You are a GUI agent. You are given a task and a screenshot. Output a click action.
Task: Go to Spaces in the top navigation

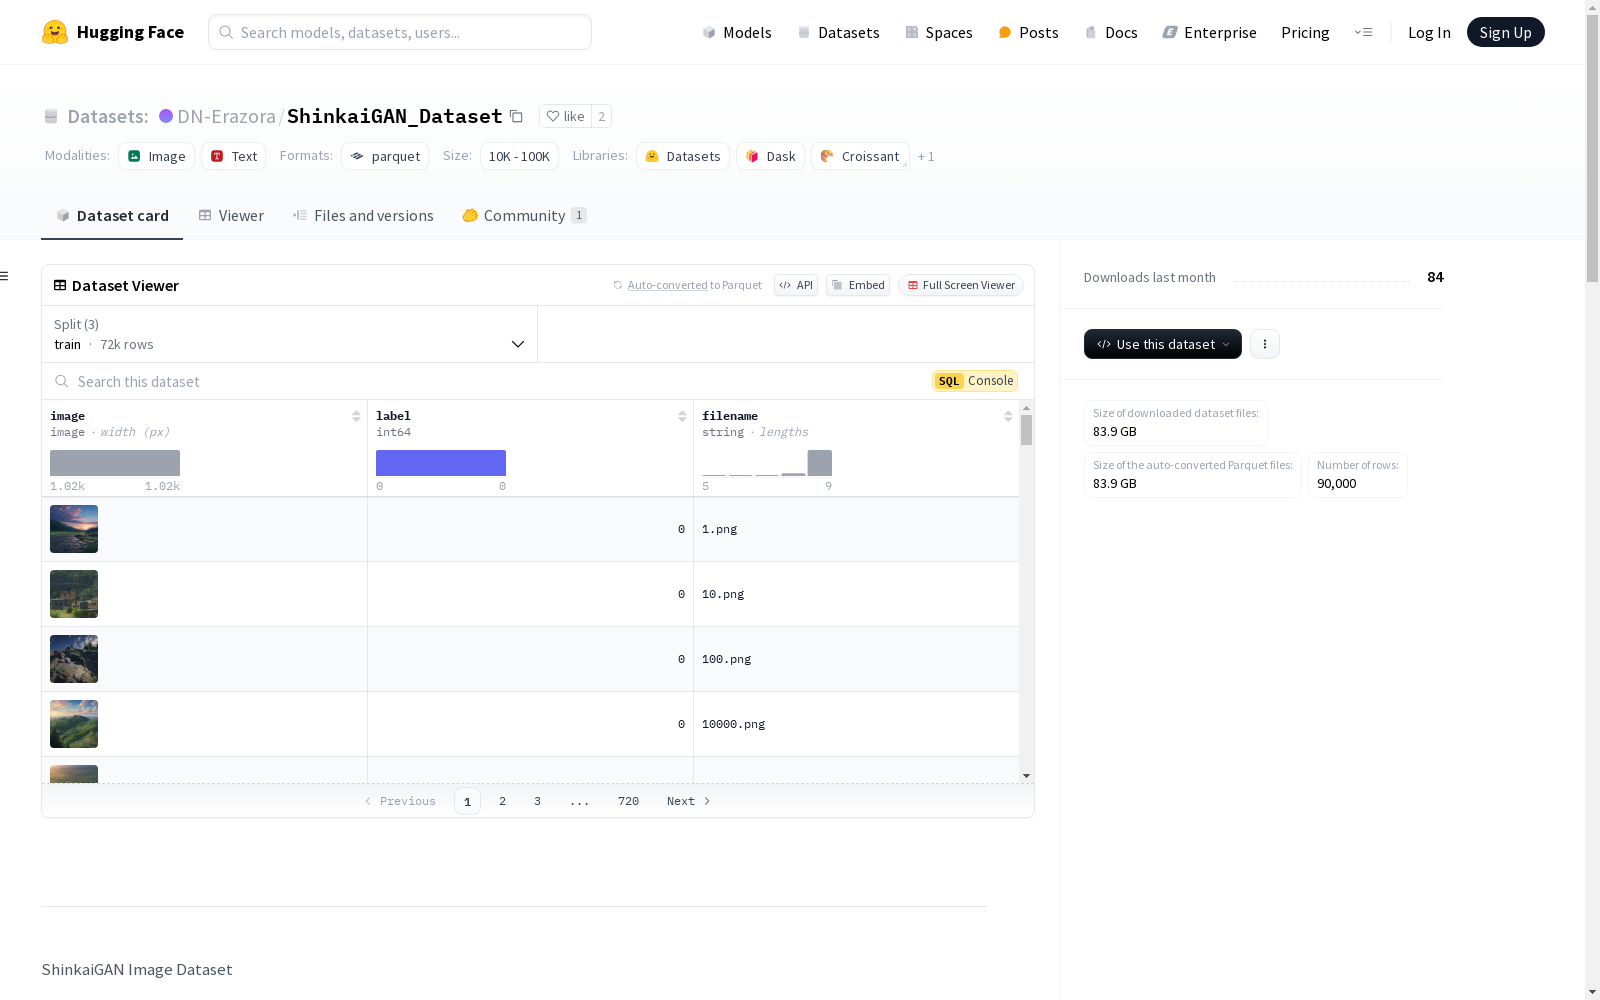click(x=939, y=32)
